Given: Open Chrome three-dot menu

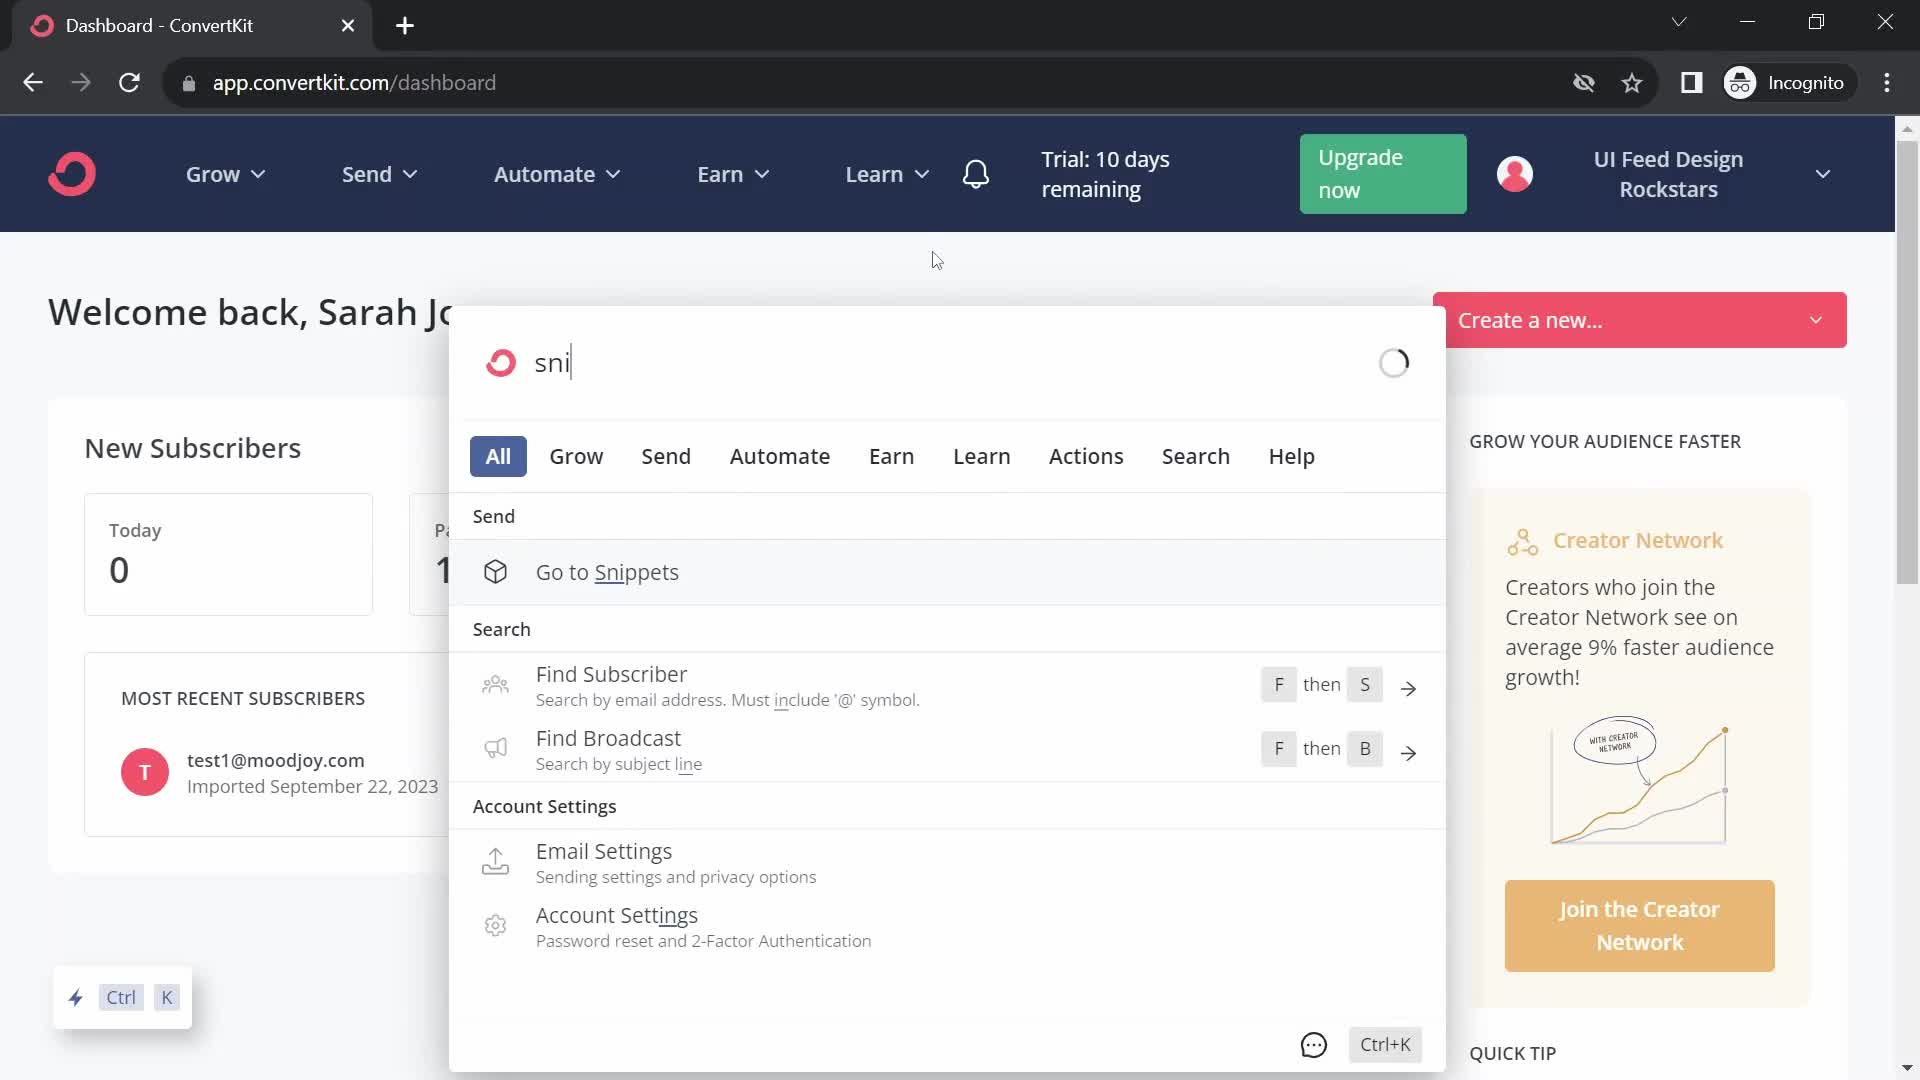Looking at the screenshot, I should [x=1887, y=83].
